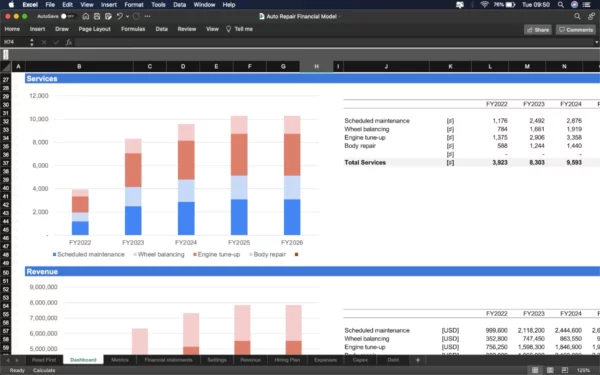Switch to Page Layout view icon

point(550,370)
